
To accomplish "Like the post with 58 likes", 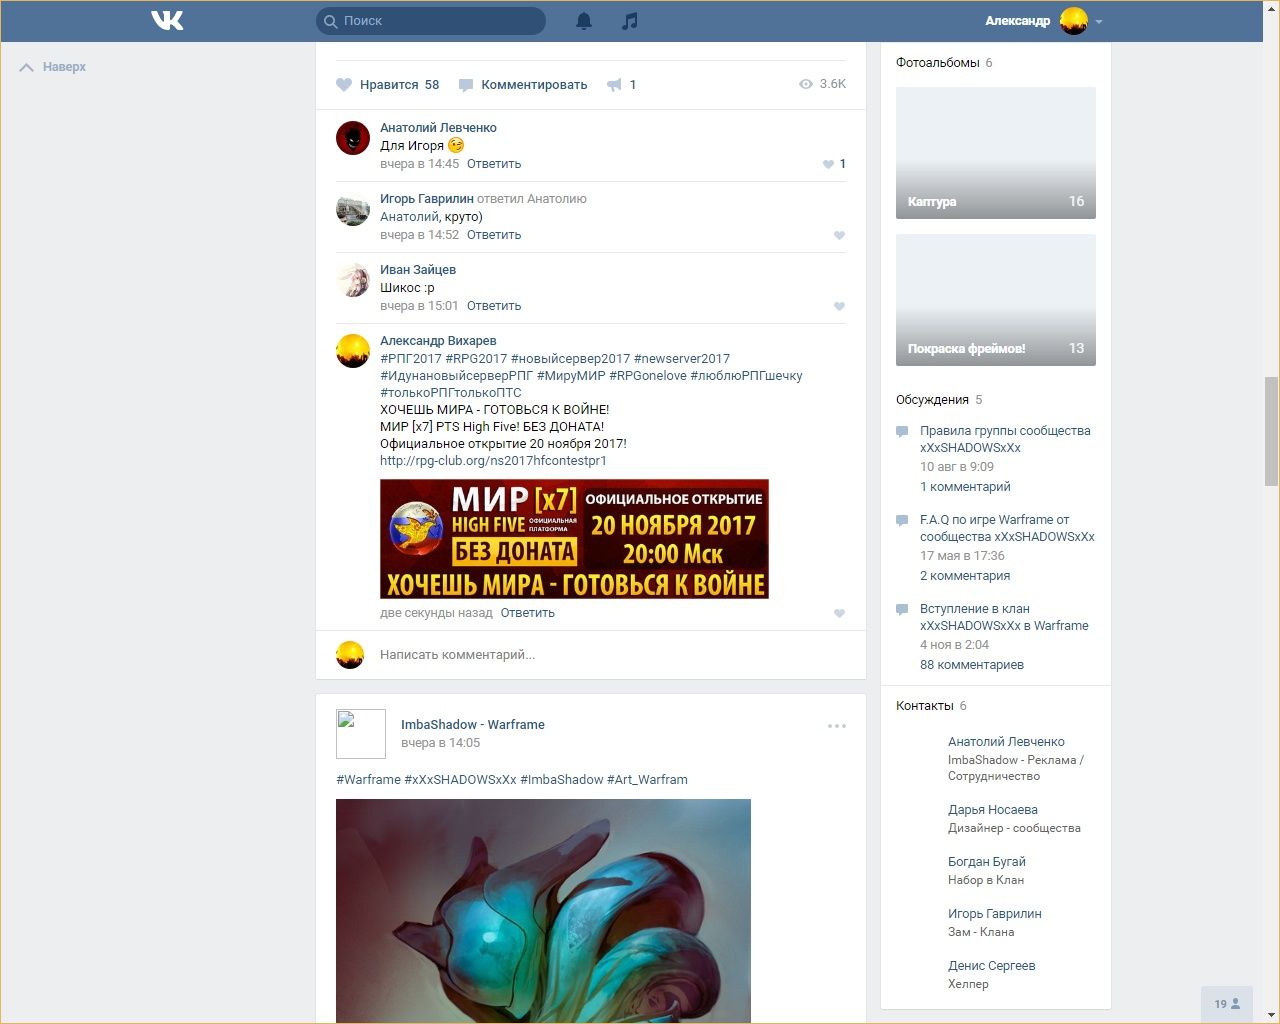I will 388,85.
